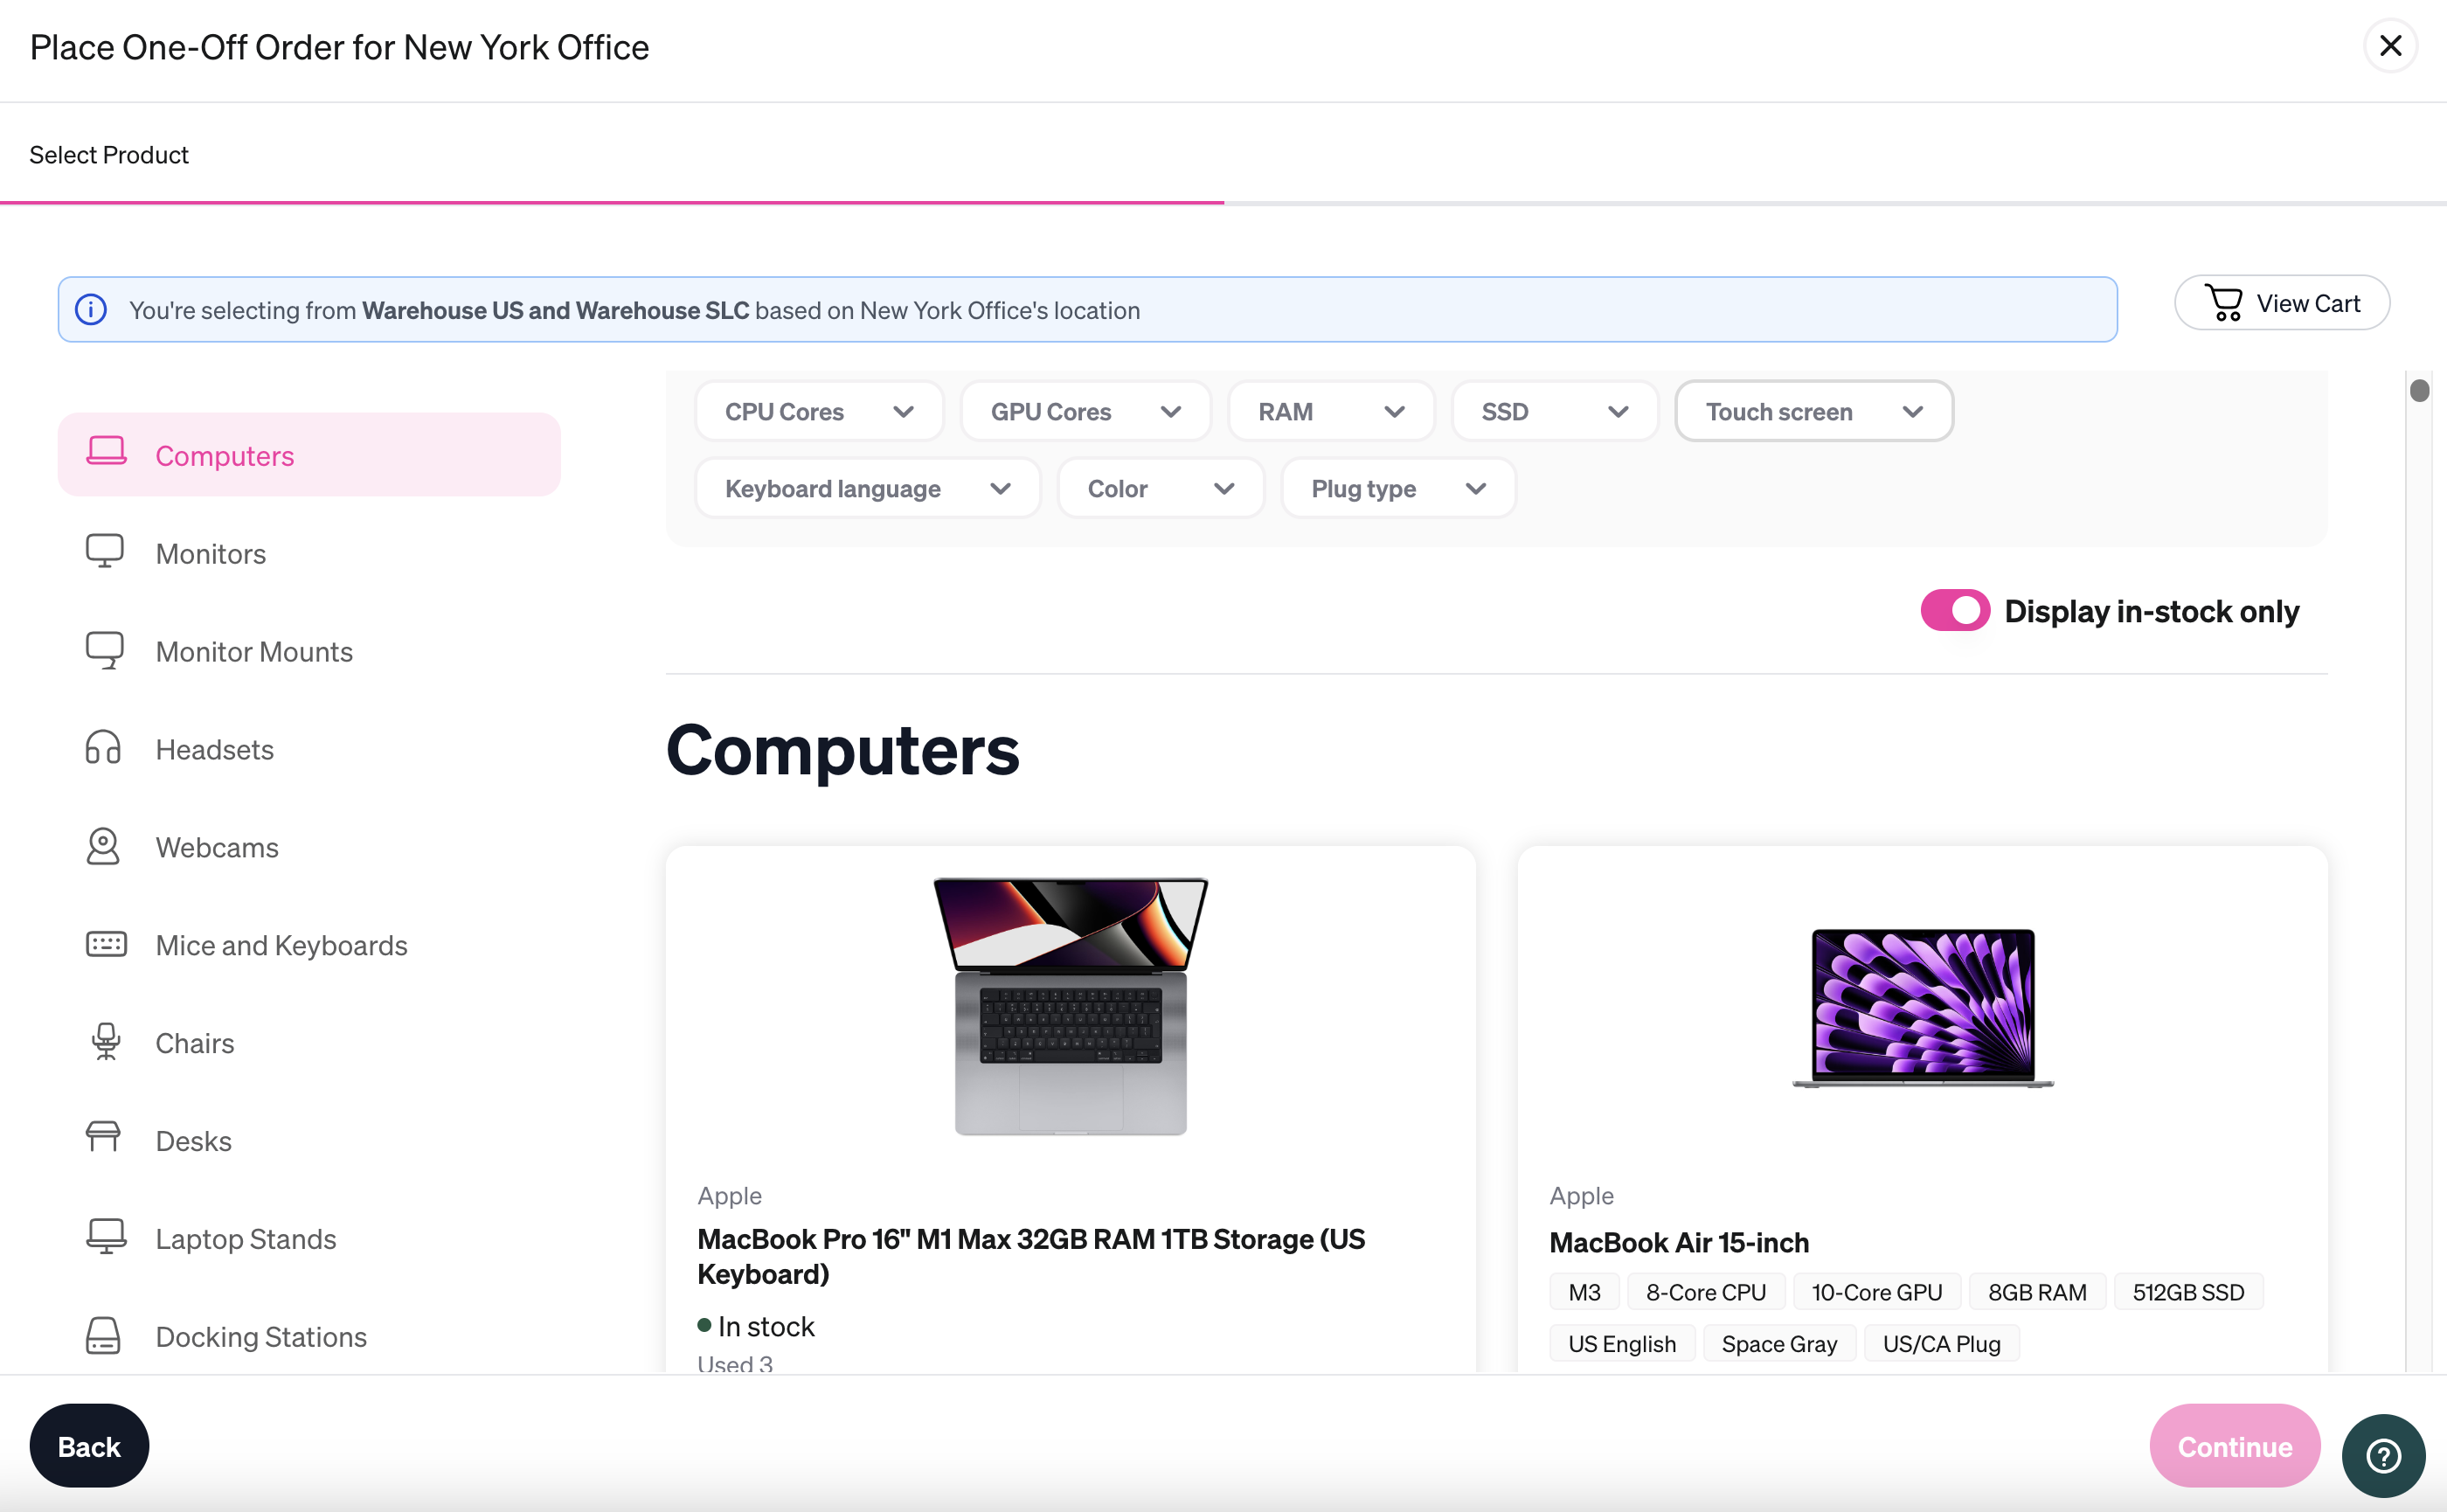This screenshot has height=1512, width=2447.
Task: Click the info icon in warehouse banner
Action: pos(91,310)
